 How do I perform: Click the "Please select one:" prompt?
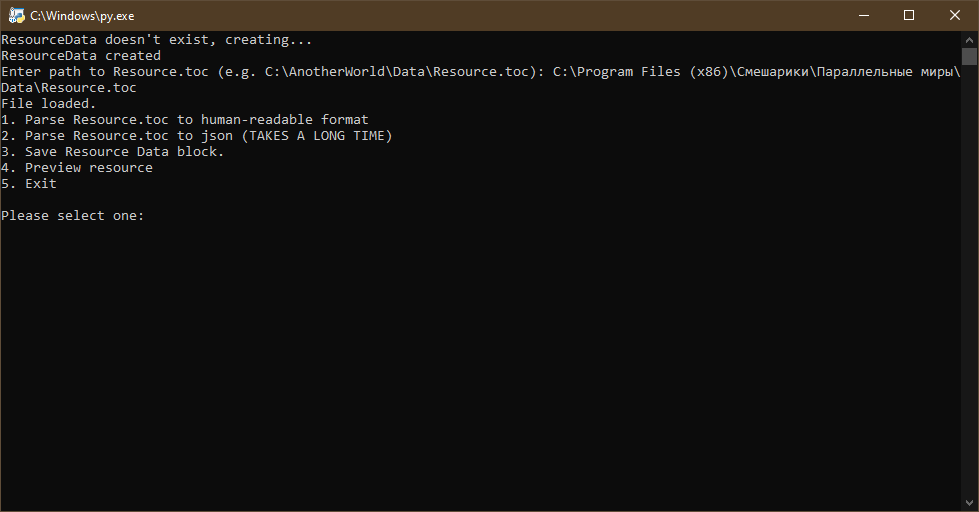[x=73, y=216]
